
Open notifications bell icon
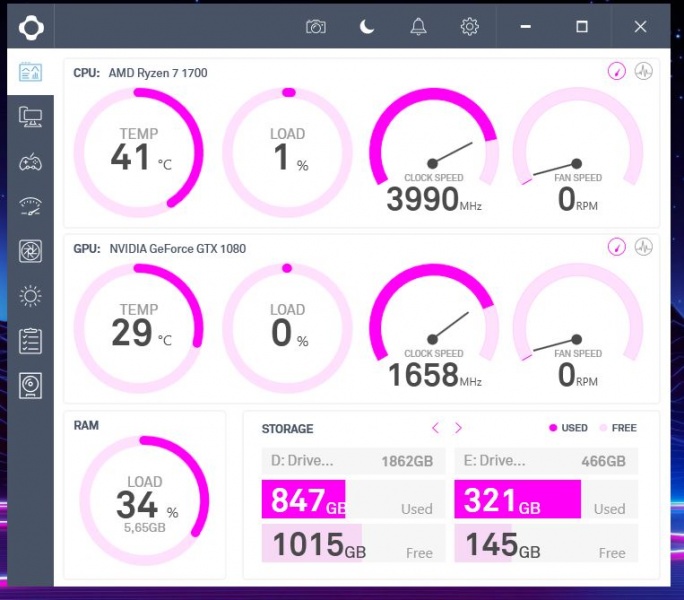[418, 27]
